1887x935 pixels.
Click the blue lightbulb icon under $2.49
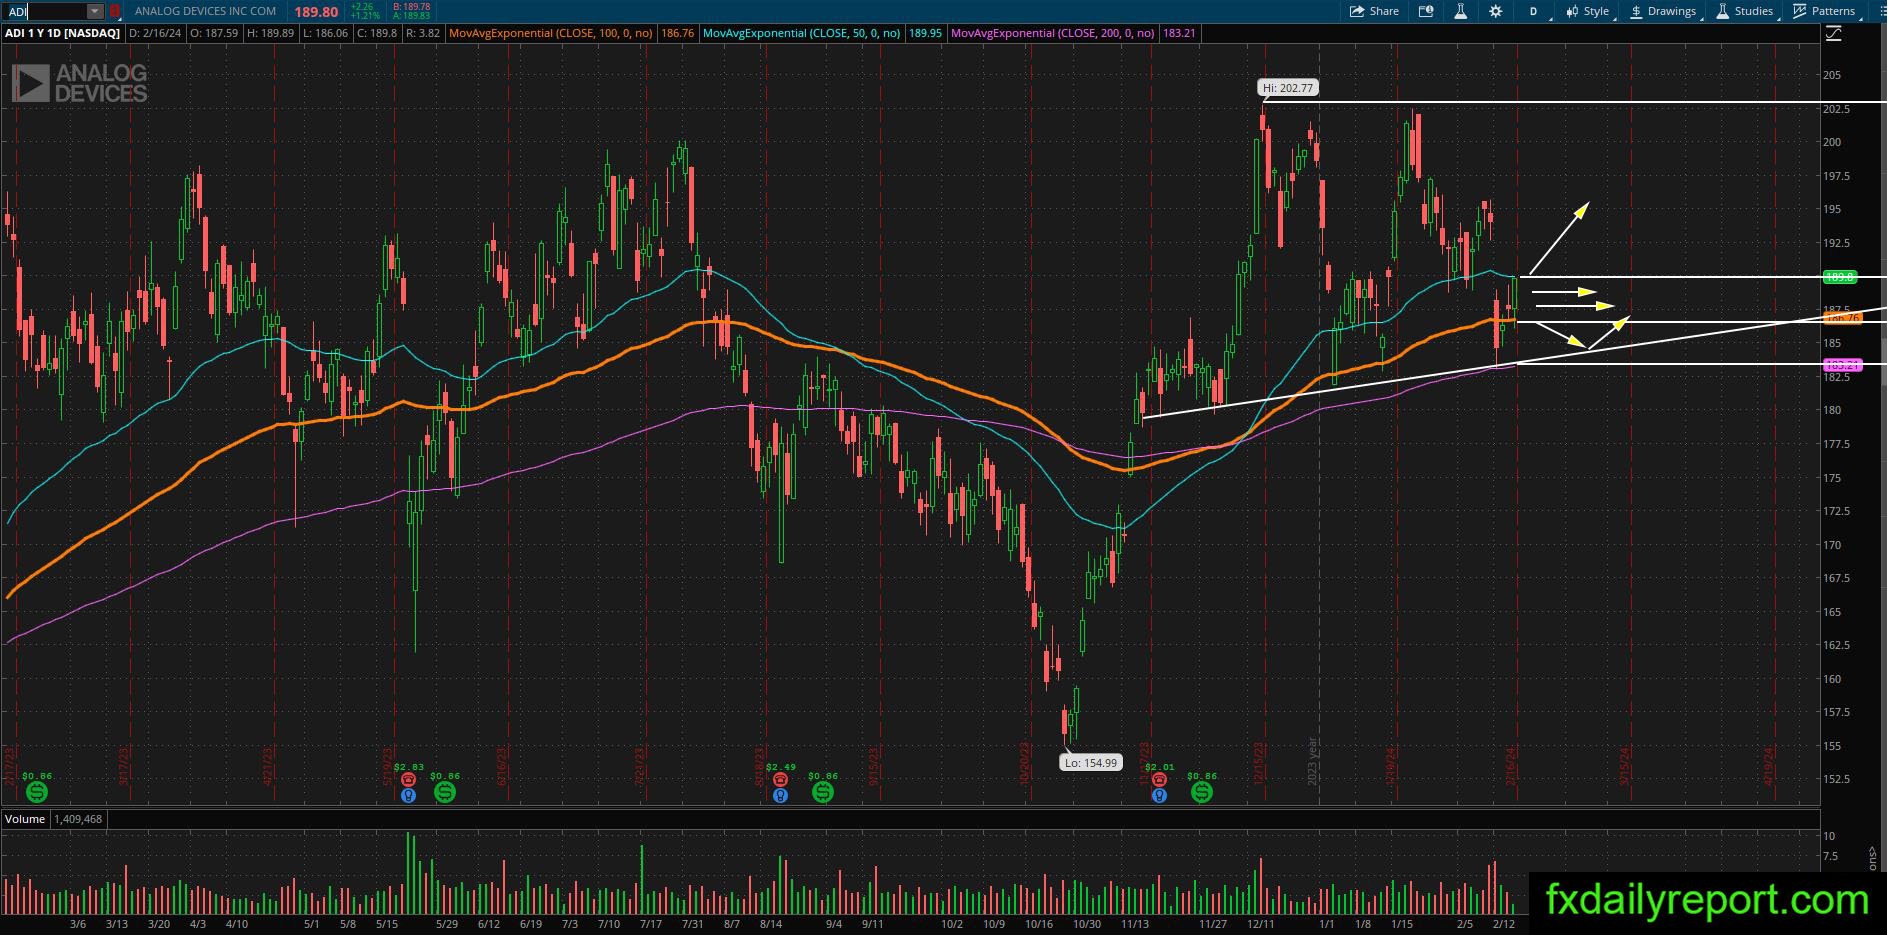coord(780,796)
